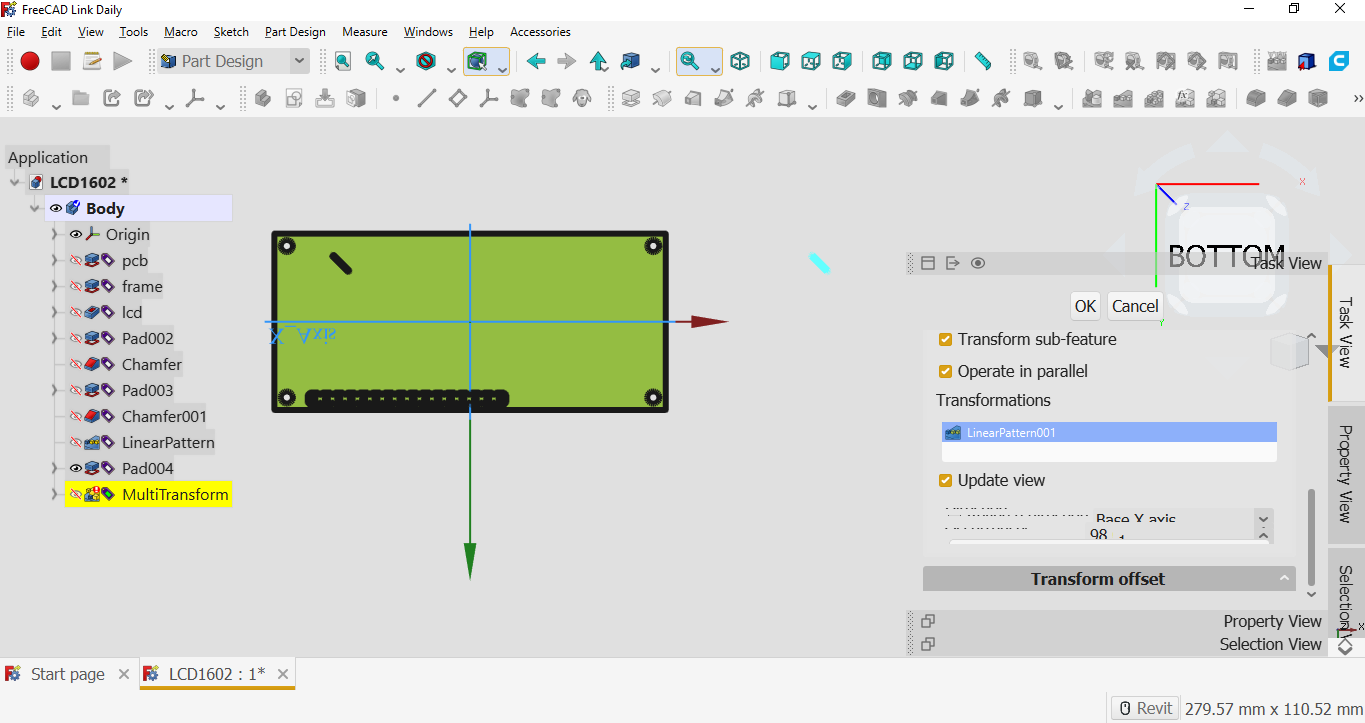
Task: Set the camera to front view
Action: click(x=777, y=61)
